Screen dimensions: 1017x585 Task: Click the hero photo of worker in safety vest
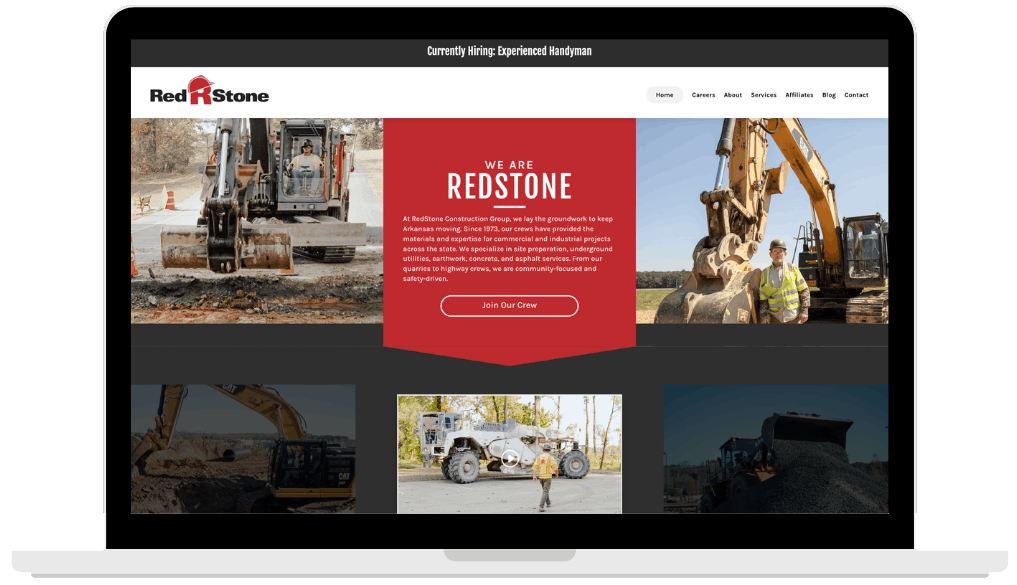[762, 221]
